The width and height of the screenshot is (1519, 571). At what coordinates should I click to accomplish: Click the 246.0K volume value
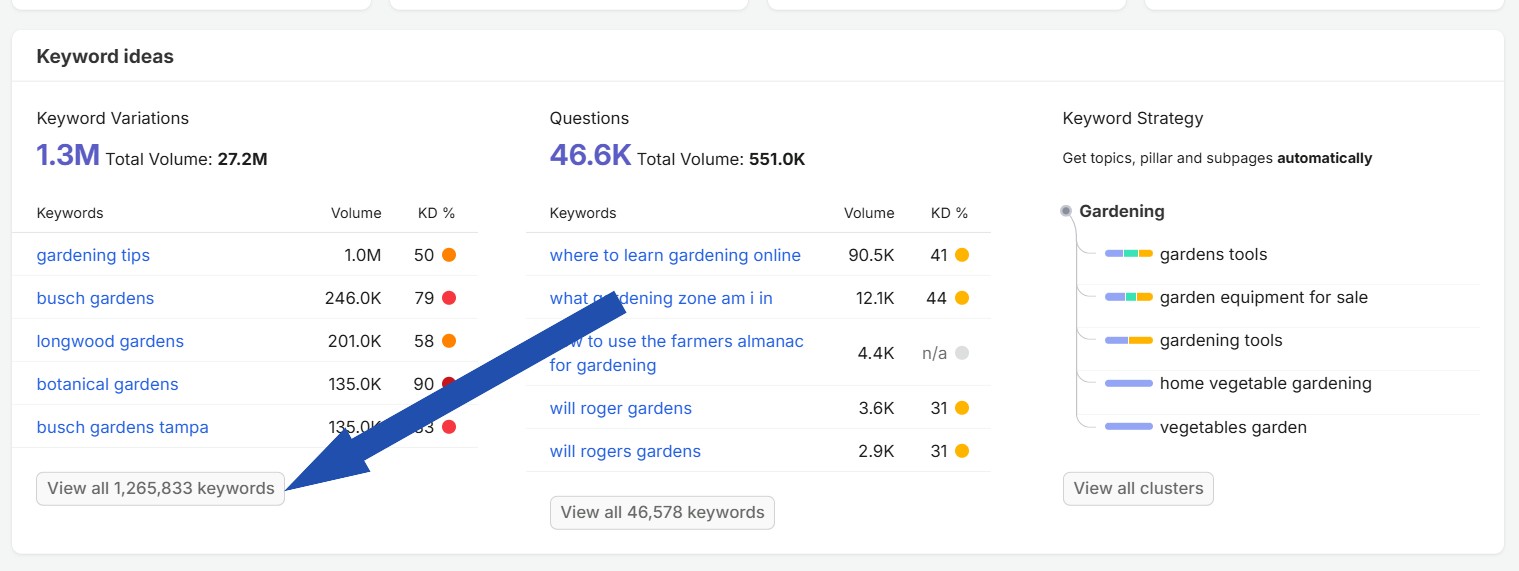tap(353, 298)
